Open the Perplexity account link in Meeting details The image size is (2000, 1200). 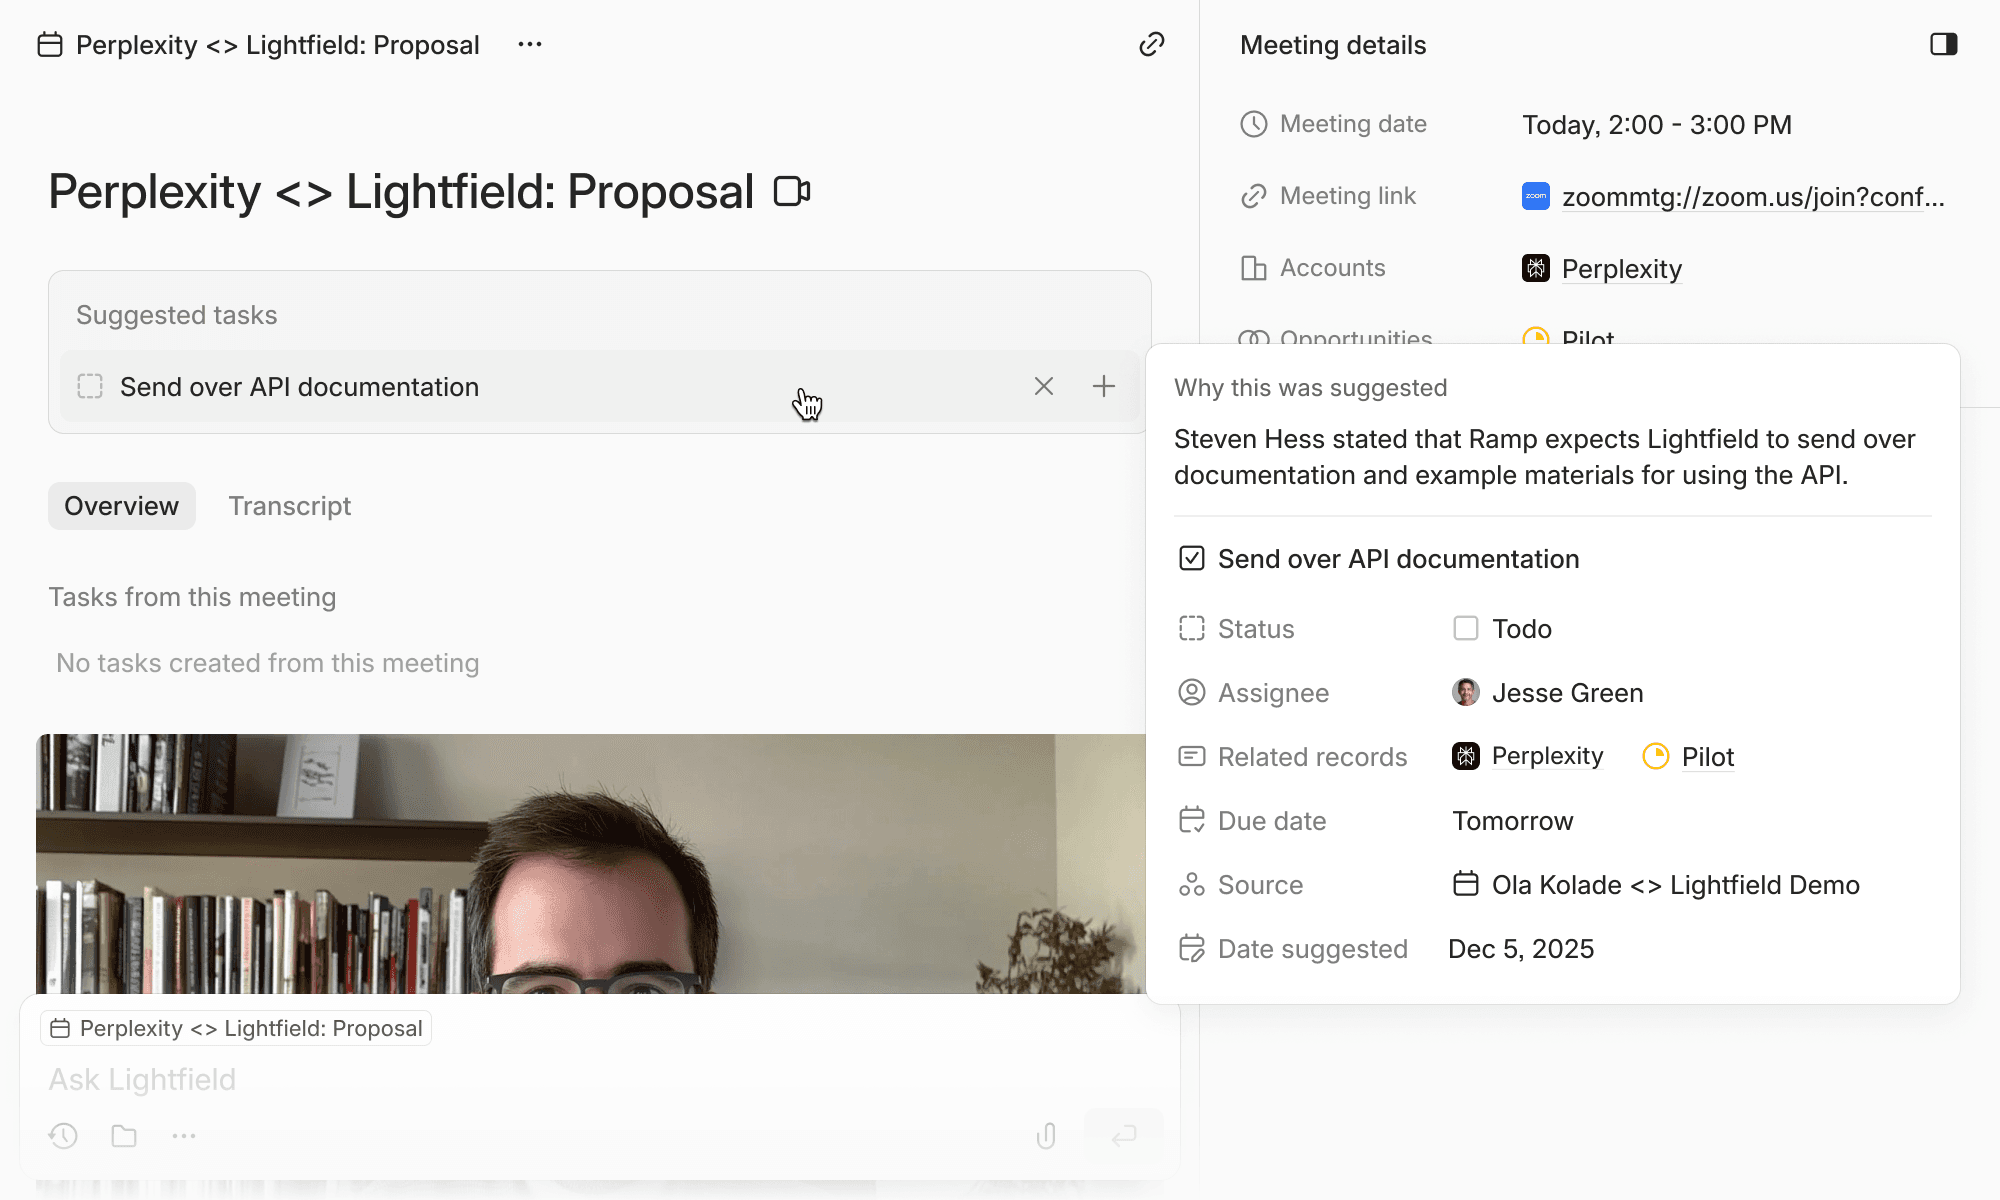click(1621, 269)
